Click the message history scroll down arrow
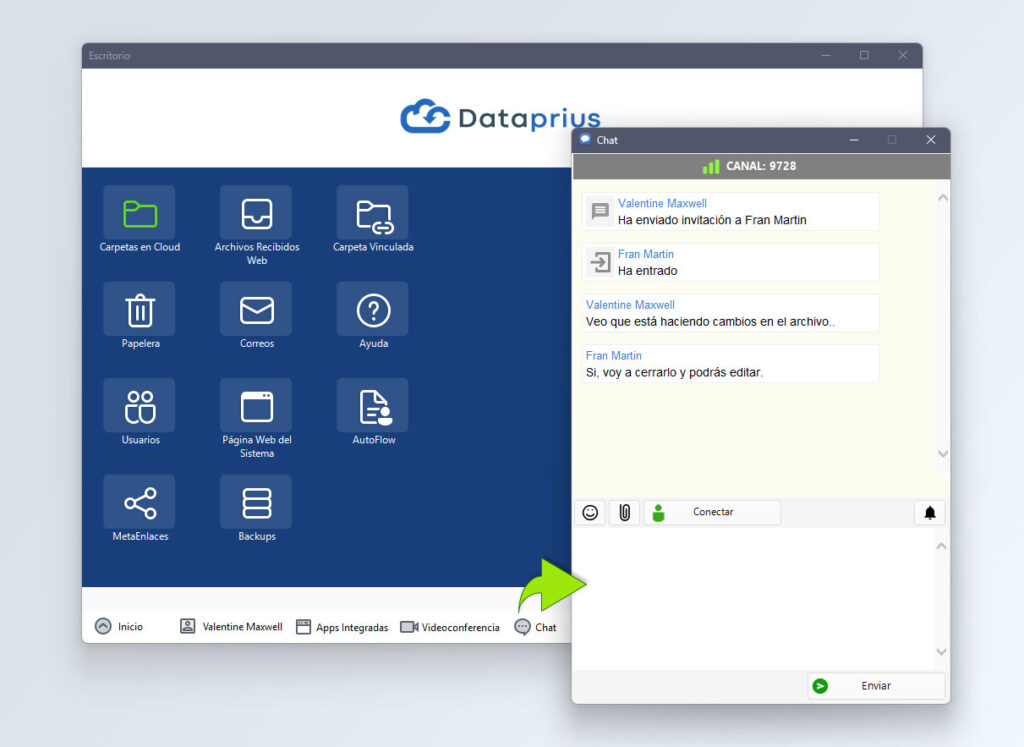1024x747 pixels. pos(943,453)
